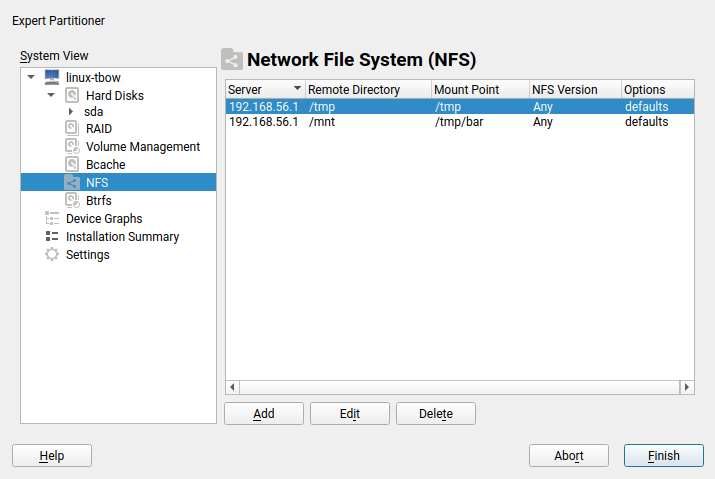Click the Hard Disks drive icon

(72, 96)
